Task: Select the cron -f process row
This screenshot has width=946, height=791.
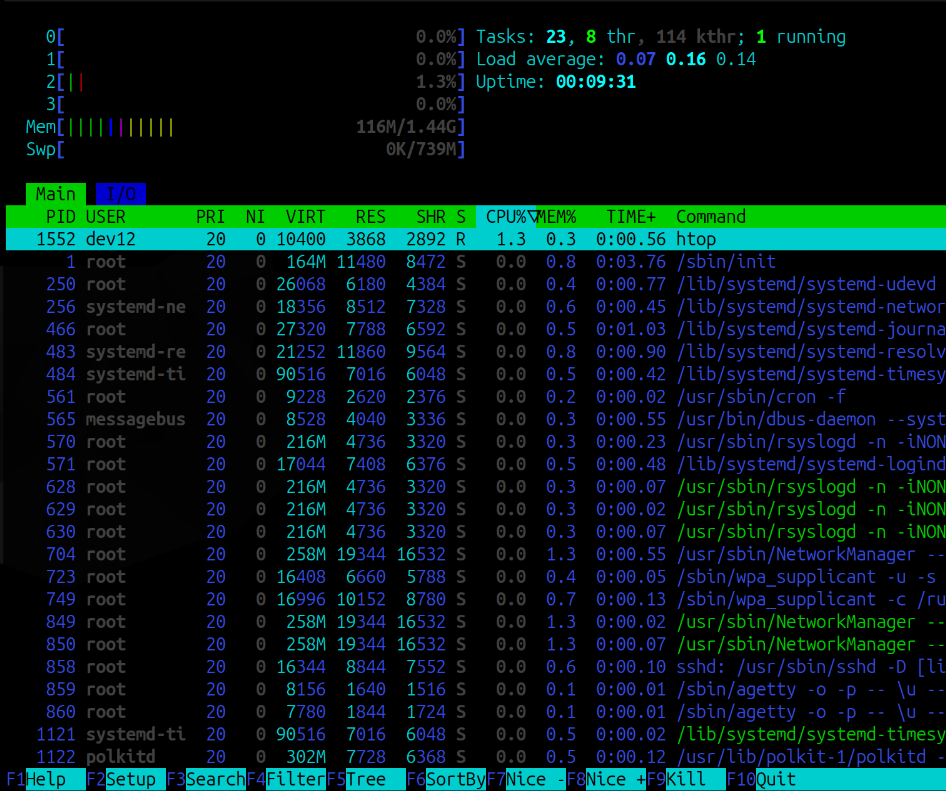Action: tap(476, 397)
